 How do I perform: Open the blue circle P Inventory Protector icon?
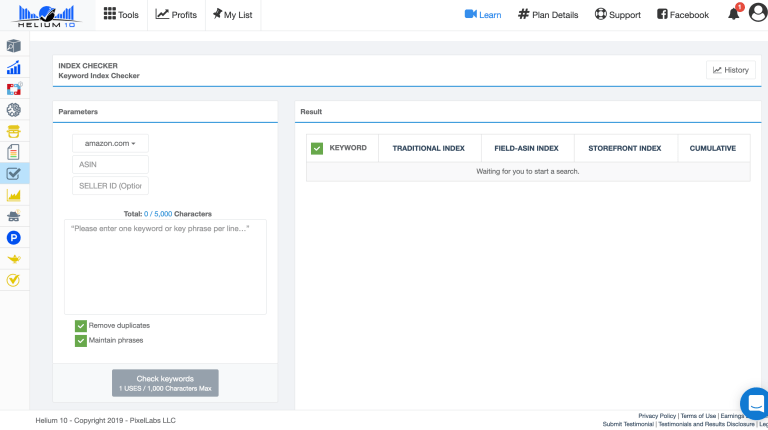pyautogui.click(x=14, y=238)
